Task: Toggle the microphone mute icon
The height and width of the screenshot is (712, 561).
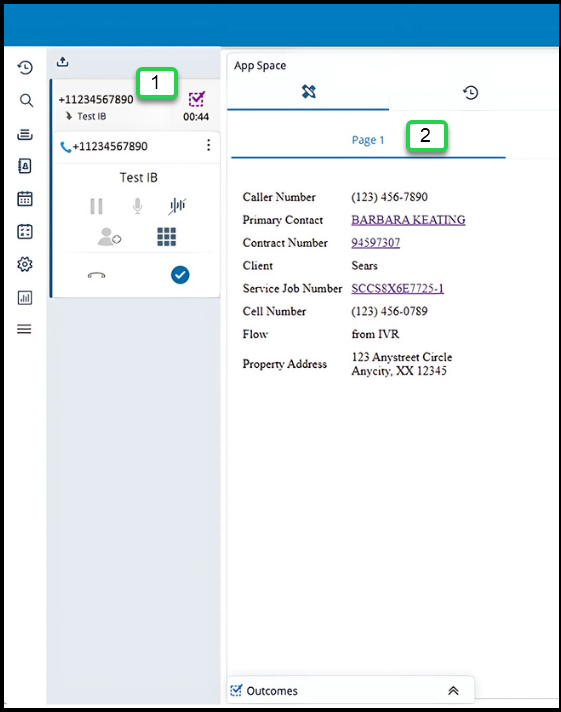Action: [x=137, y=206]
